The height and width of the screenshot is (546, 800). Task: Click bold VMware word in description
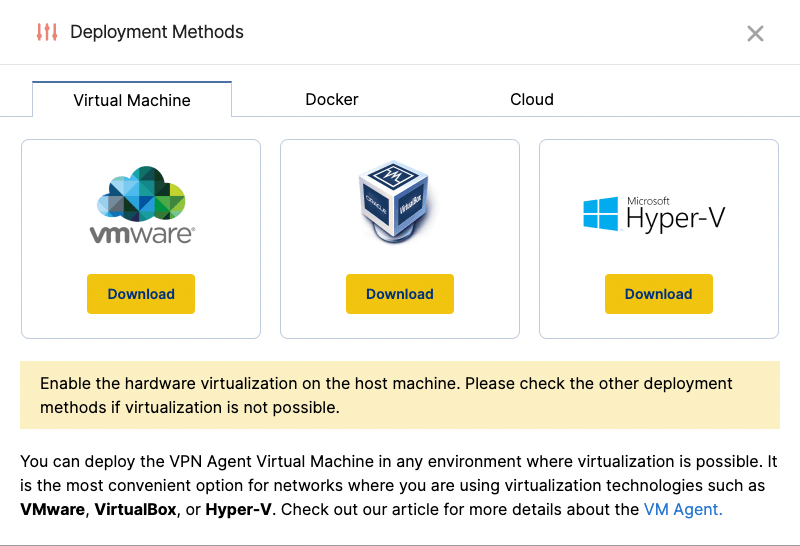(52, 509)
